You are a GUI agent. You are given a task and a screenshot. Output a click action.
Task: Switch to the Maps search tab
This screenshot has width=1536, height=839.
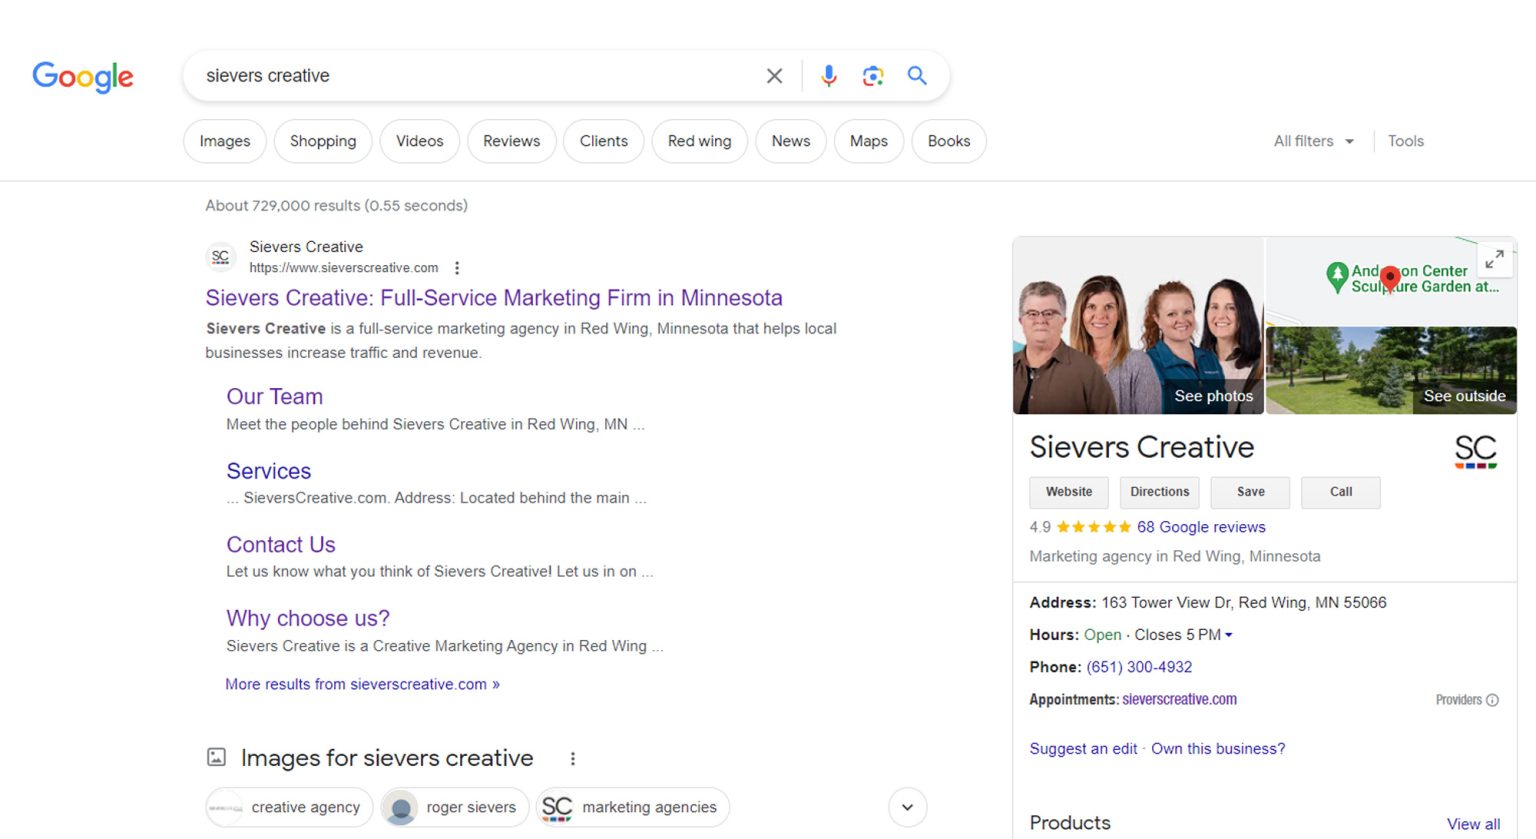pos(868,141)
